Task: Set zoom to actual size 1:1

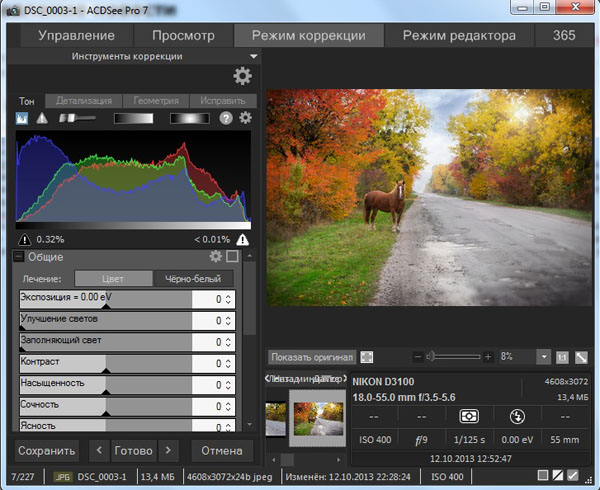Action: [x=561, y=356]
